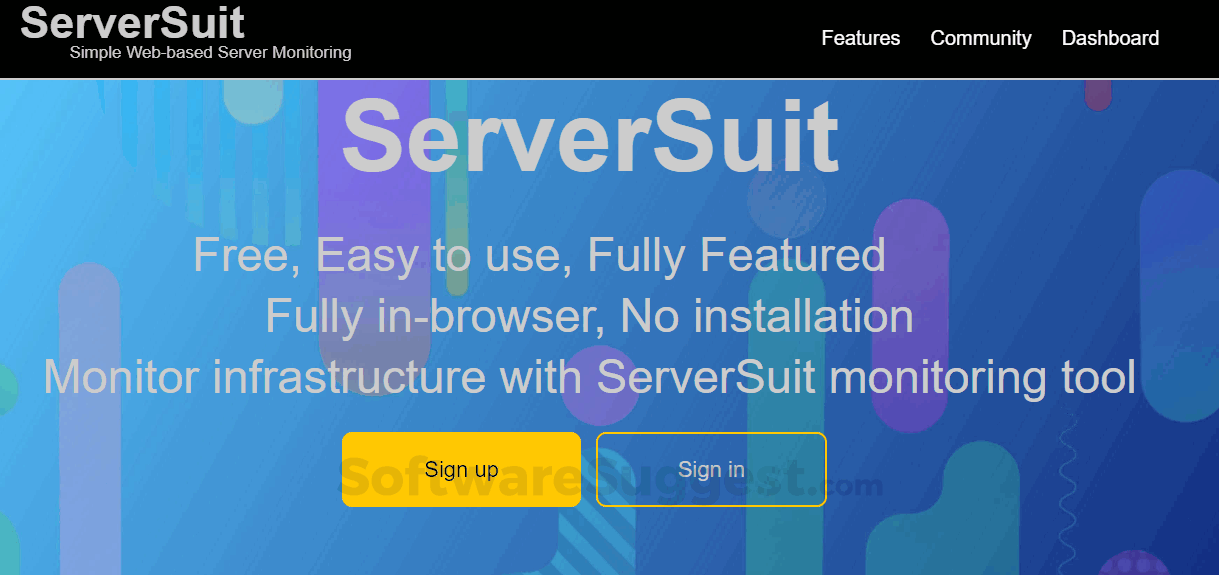The width and height of the screenshot is (1219, 575).
Task: Click the Fully in-browser, No installation line
Action: tap(589, 316)
